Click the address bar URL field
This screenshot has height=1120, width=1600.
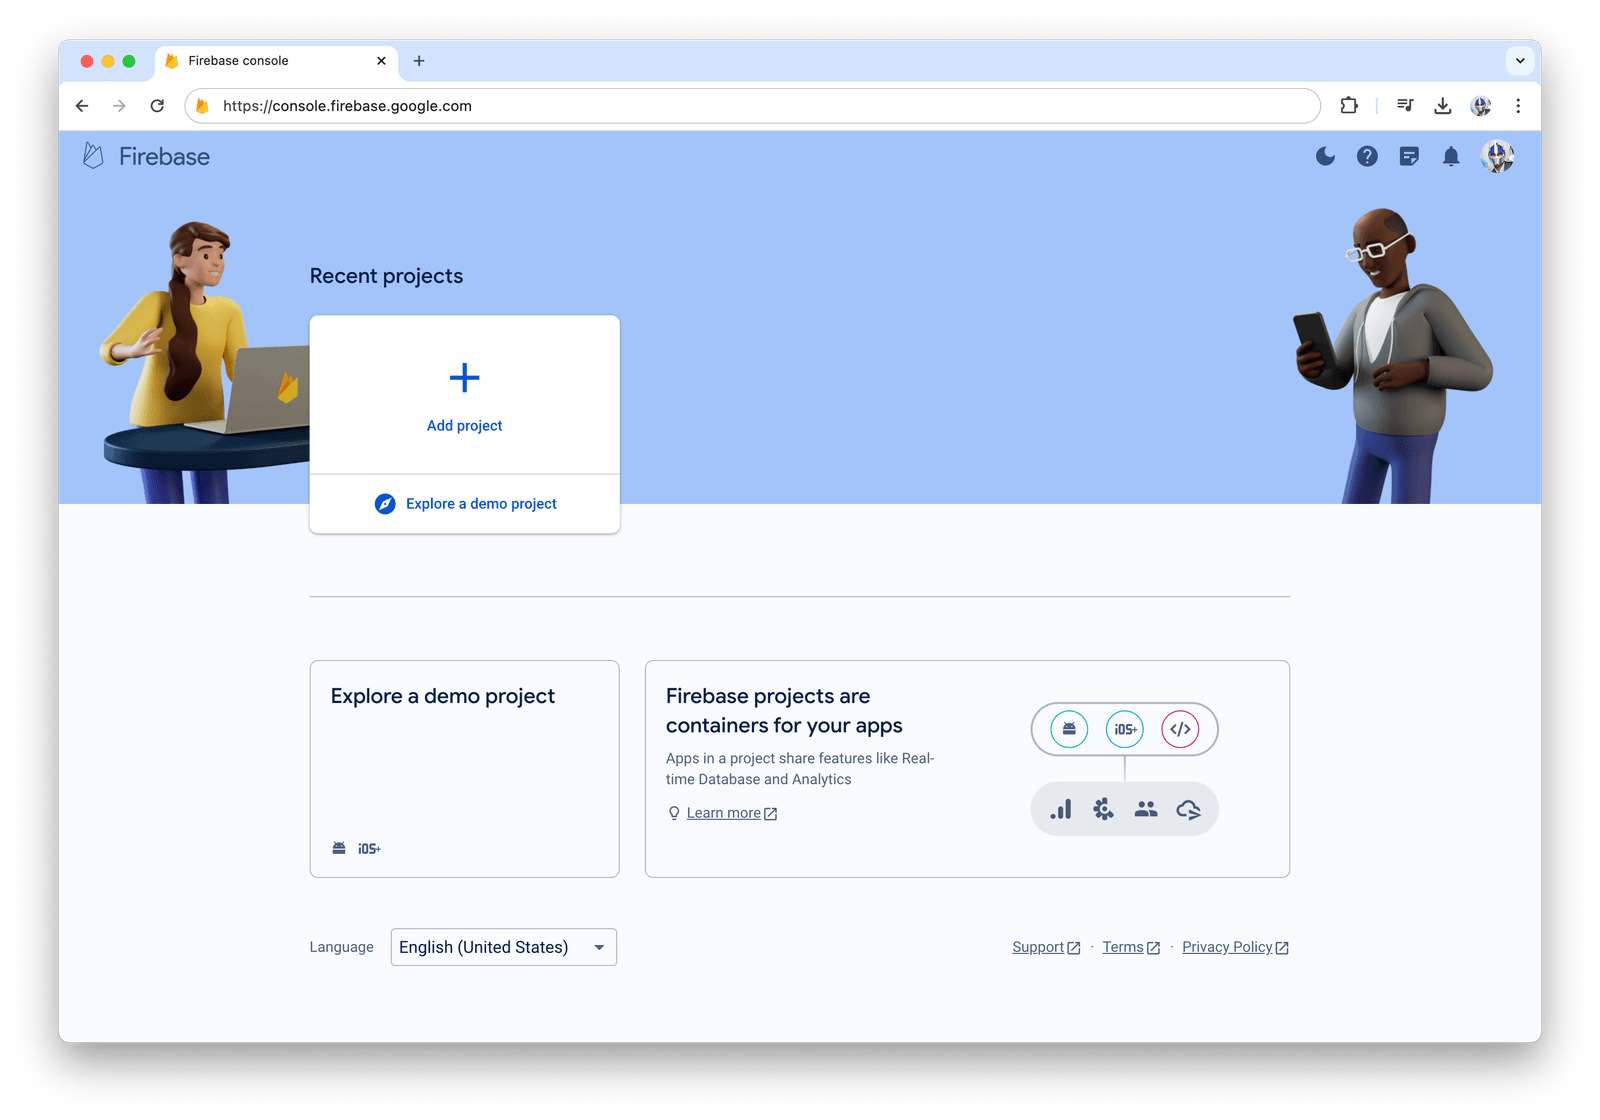click(752, 106)
